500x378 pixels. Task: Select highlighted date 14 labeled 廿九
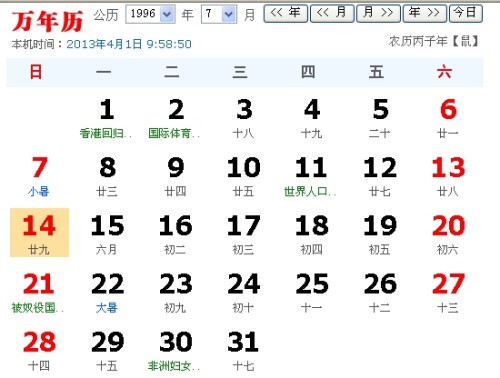pyautogui.click(x=39, y=233)
